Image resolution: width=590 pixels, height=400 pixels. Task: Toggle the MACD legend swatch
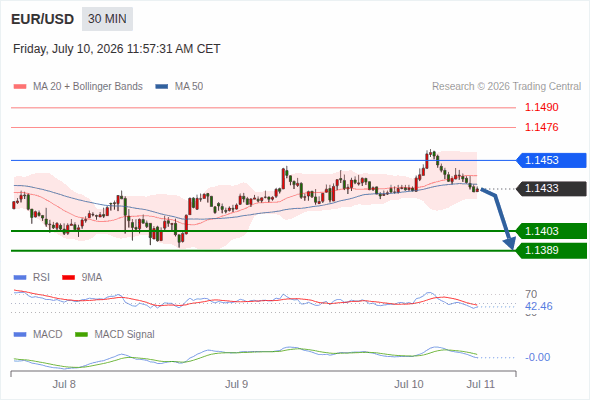(20, 335)
